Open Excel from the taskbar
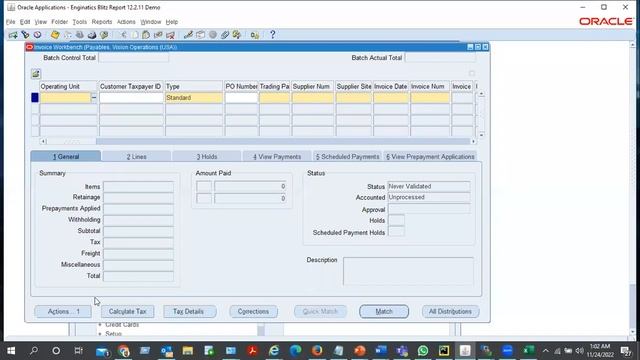The height and width of the screenshot is (360, 640). pyautogui.click(x=529, y=350)
